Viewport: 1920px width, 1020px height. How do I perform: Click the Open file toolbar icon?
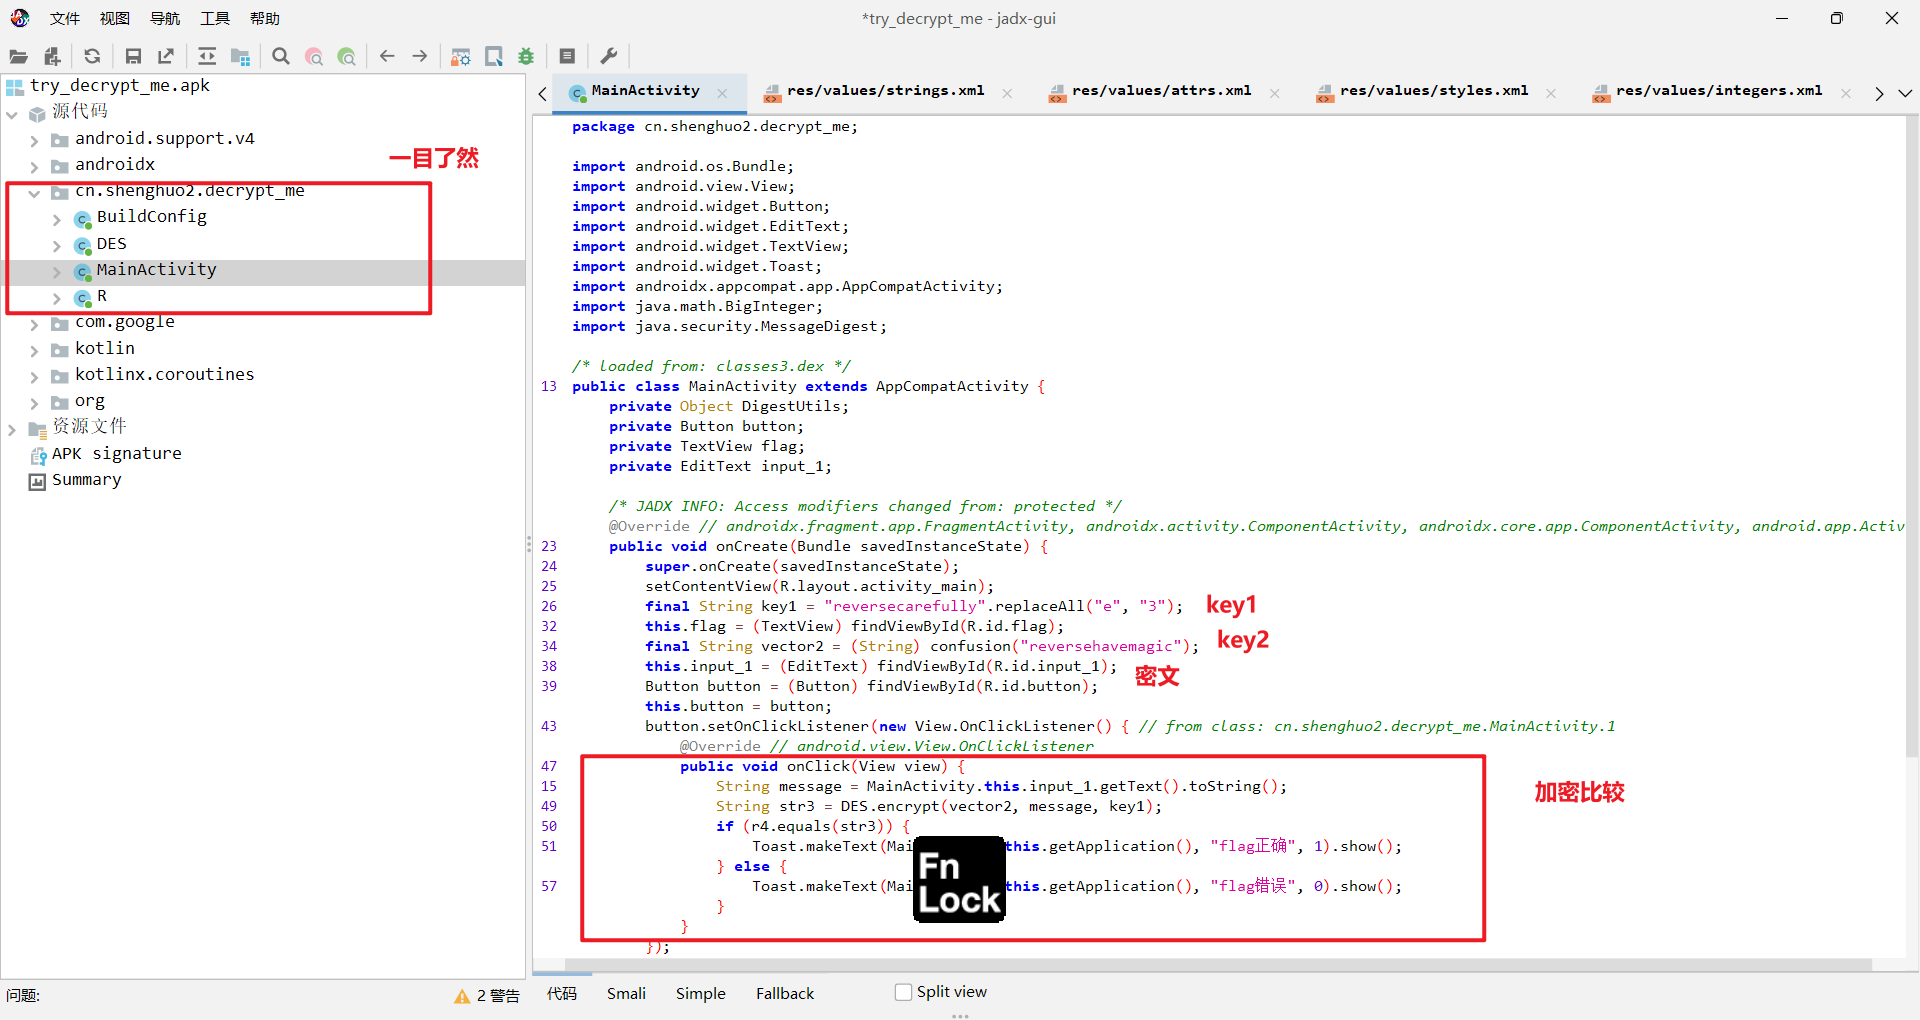pos(18,56)
